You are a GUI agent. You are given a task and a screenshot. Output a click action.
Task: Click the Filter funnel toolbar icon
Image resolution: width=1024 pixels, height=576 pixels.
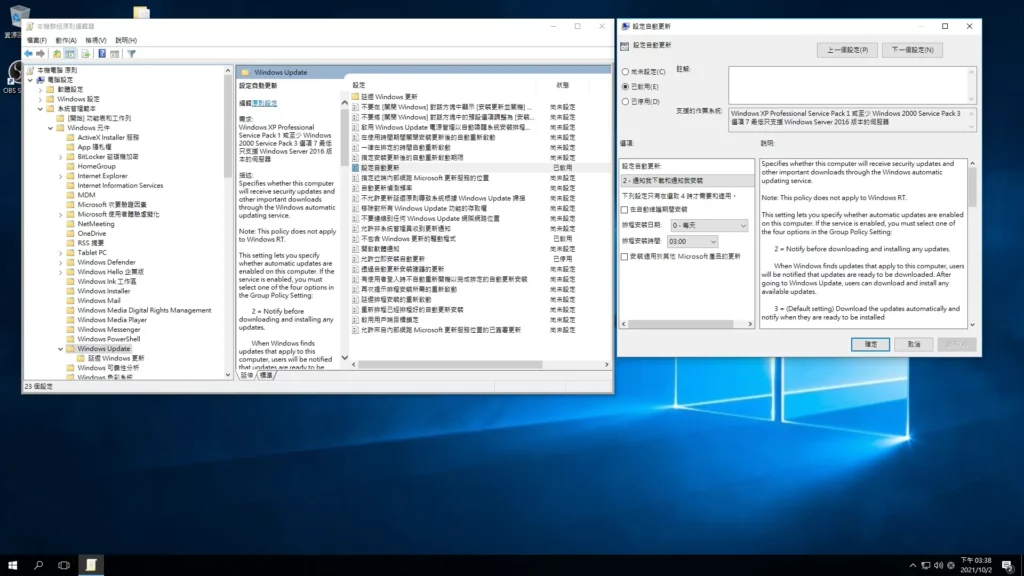coord(131,54)
